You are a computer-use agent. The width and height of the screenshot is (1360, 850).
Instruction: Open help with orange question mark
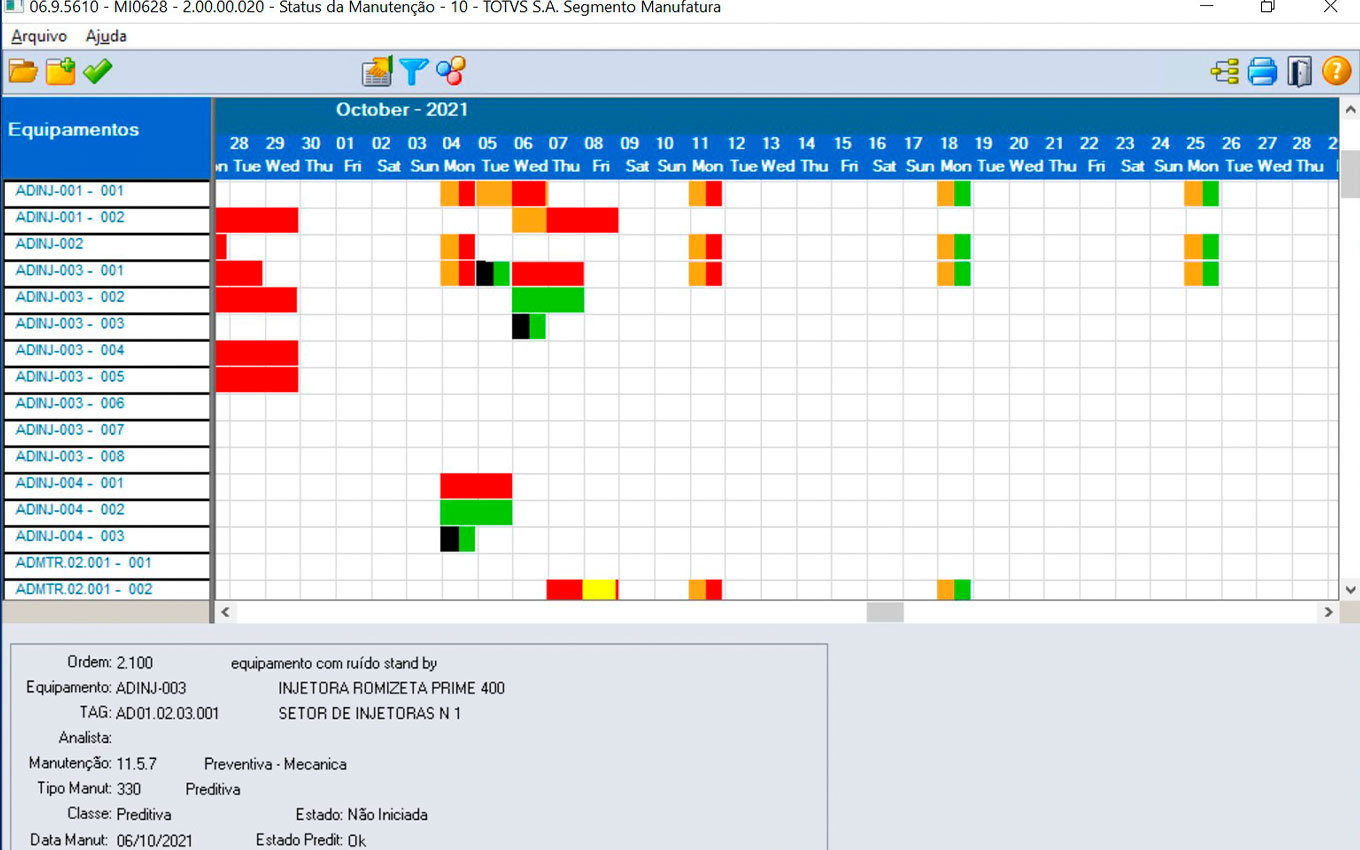click(1336, 71)
